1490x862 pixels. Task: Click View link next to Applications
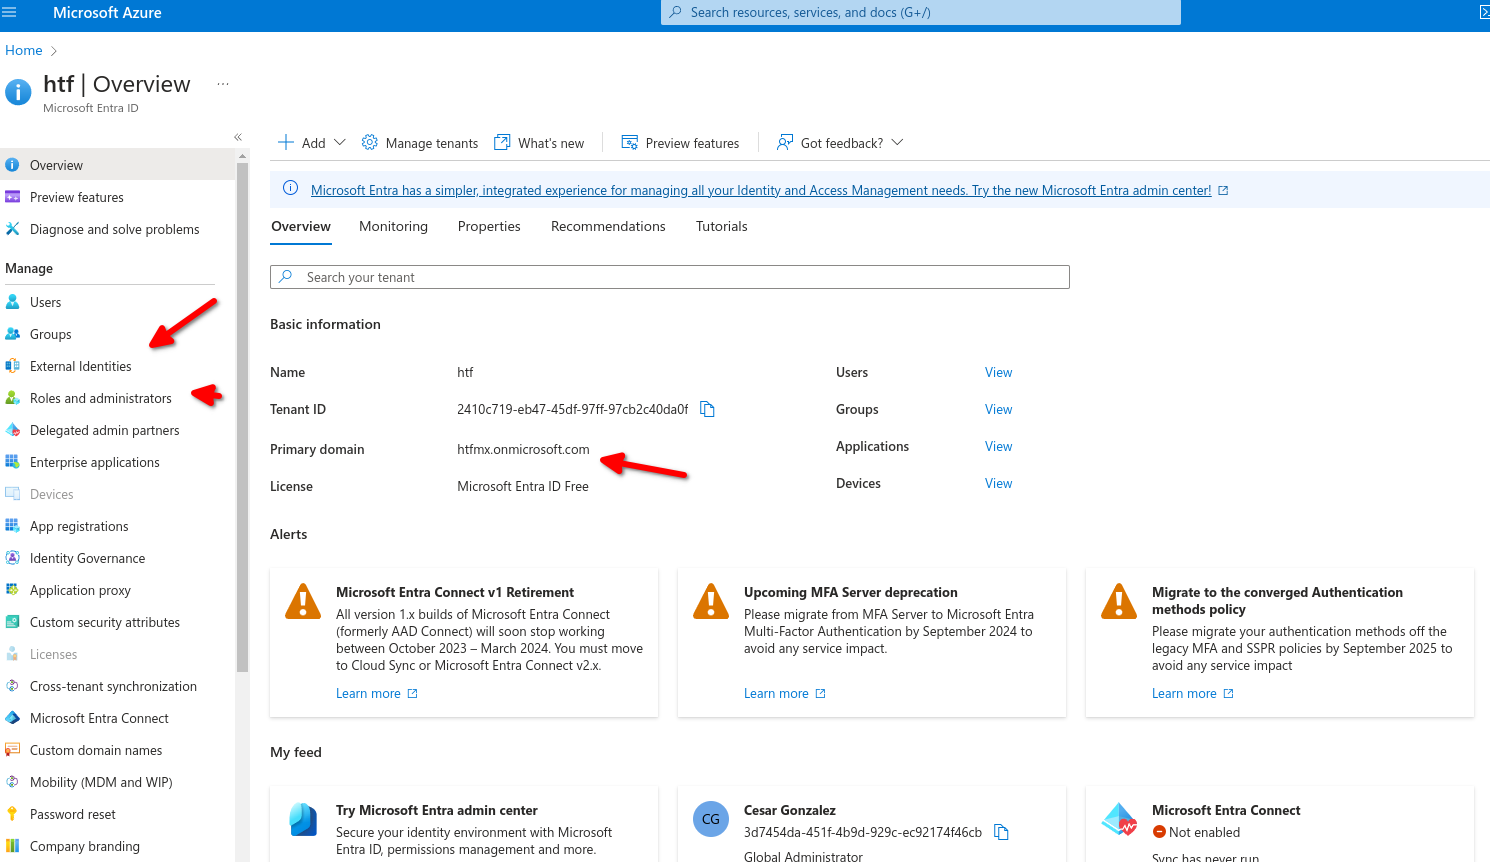[x=998, y=446]
